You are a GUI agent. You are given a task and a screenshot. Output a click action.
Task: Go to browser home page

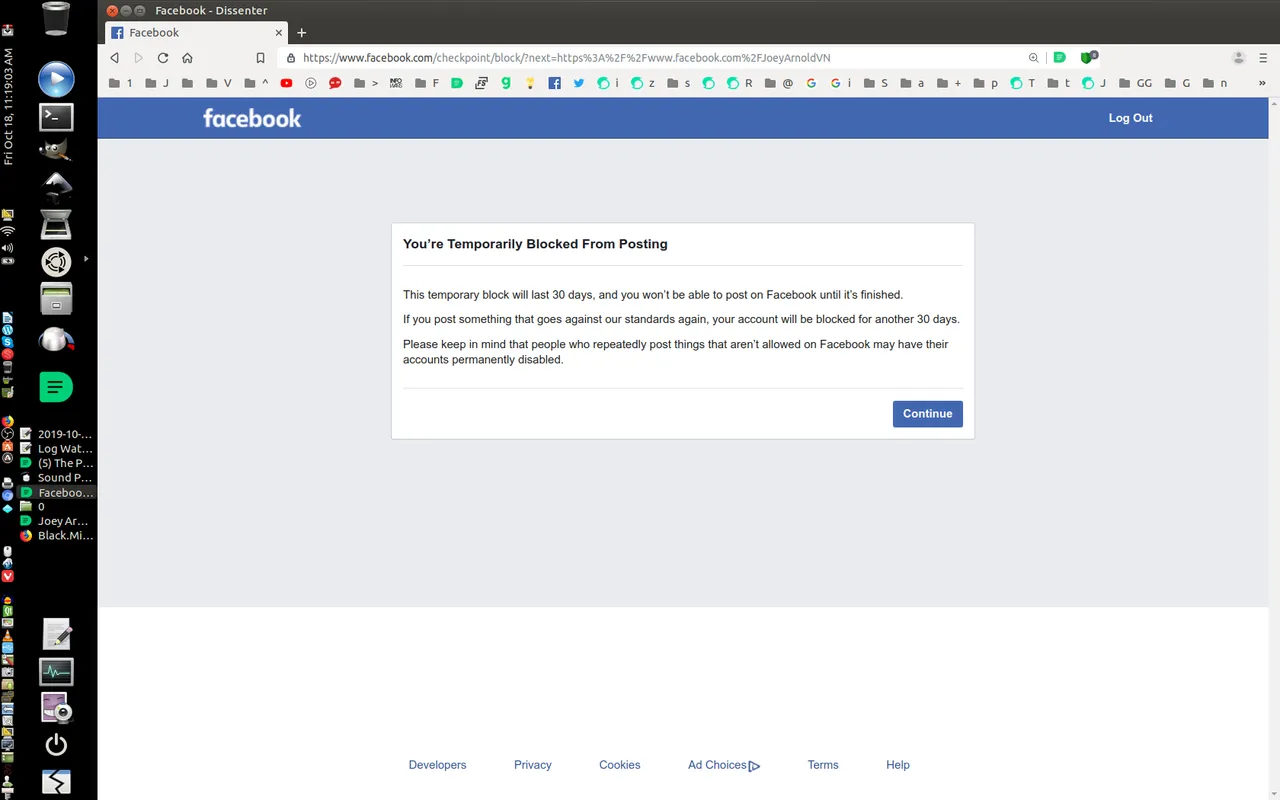(x=187, y=58)
